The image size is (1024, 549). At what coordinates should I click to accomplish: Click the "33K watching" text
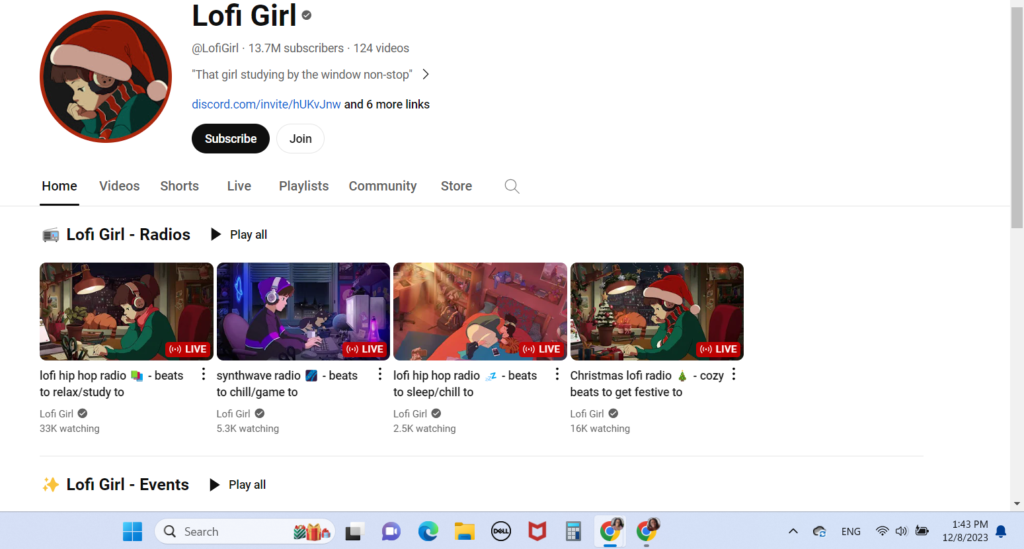[x=69, y=429]
